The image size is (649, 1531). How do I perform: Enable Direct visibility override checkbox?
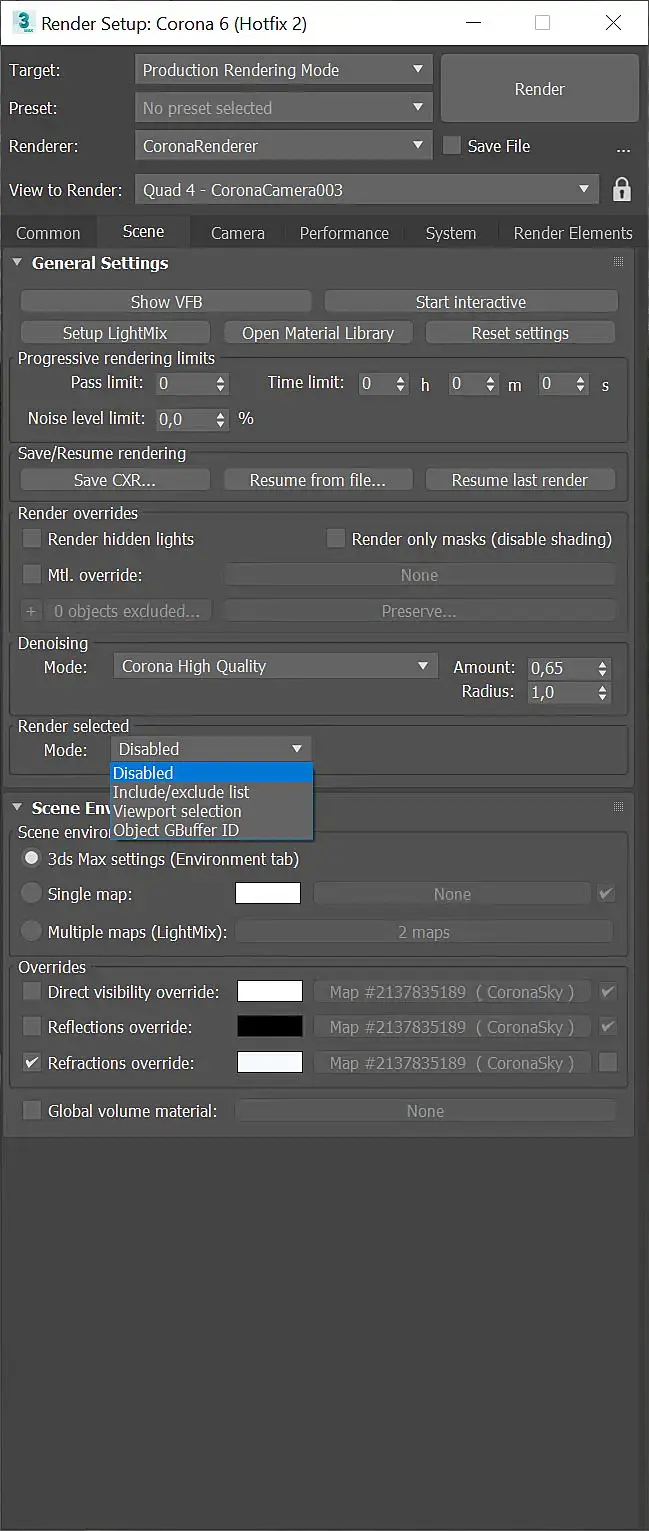[x=32, y=991]
